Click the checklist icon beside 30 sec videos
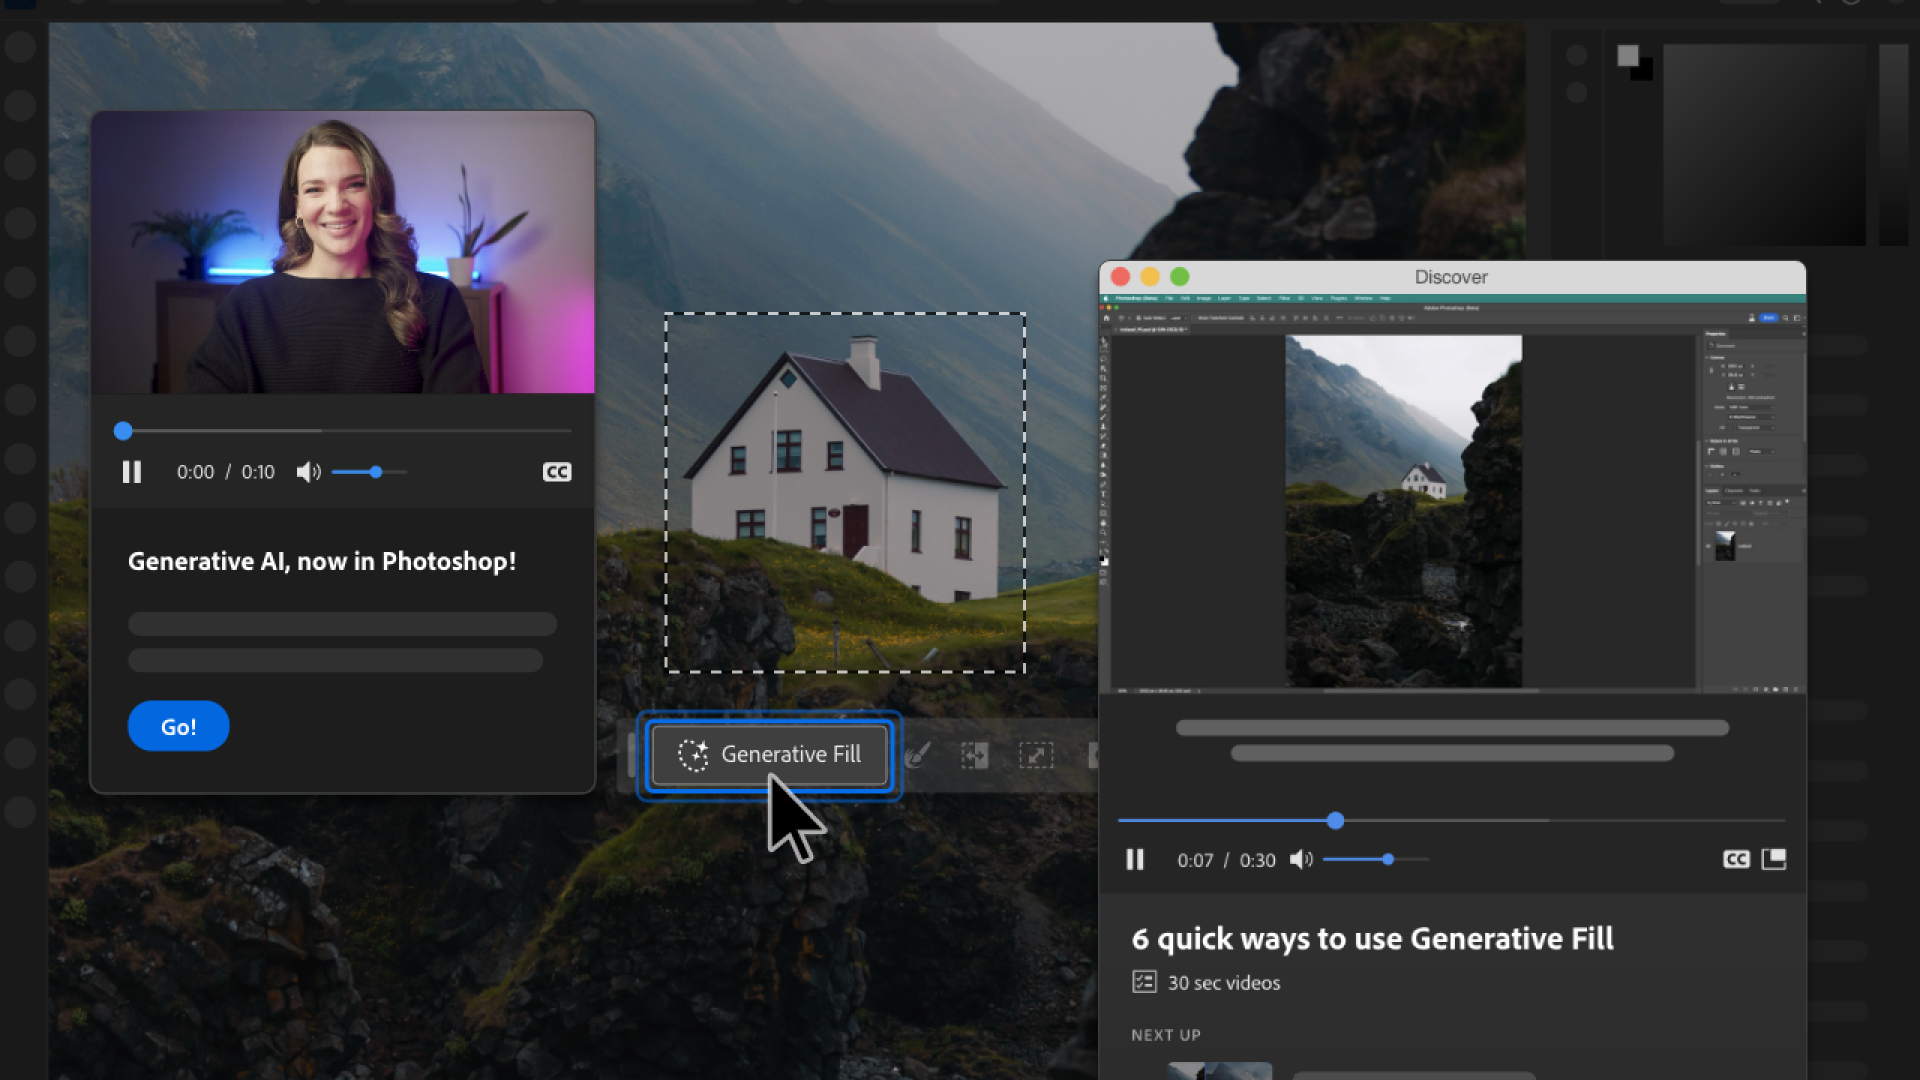The width and height of the screenshot is (1920, 1080). pyautogui.click(x=1144, y=982)
